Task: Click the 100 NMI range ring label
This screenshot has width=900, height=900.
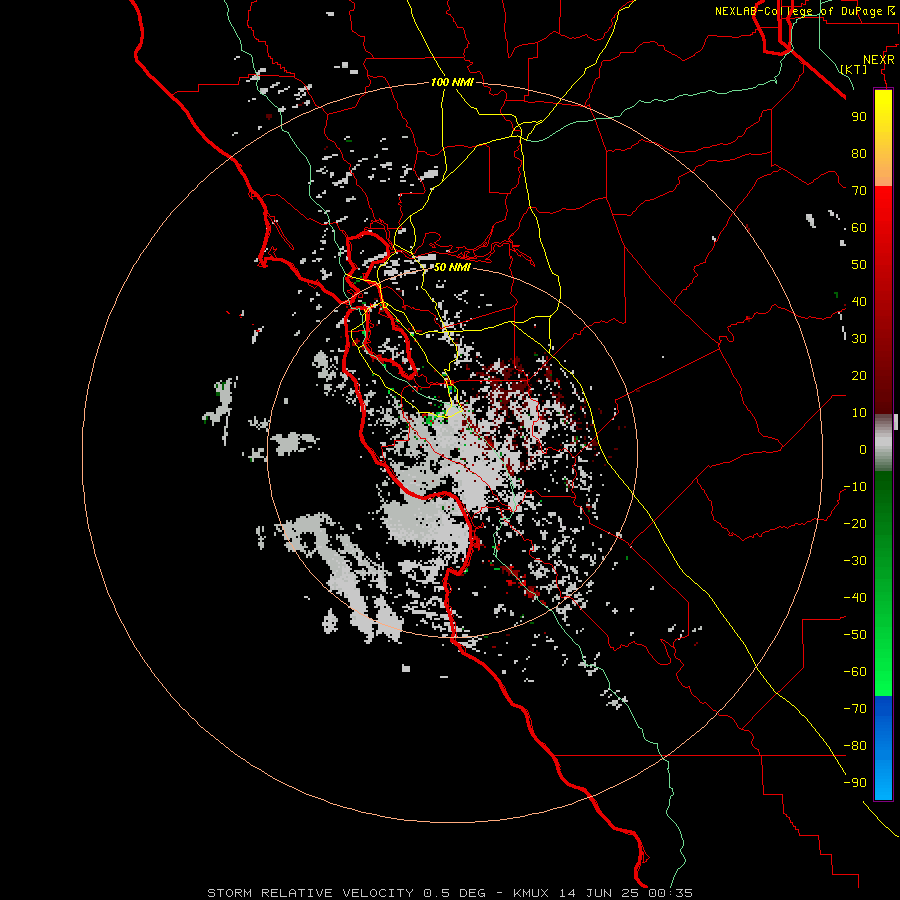Action: click(452, 82)
